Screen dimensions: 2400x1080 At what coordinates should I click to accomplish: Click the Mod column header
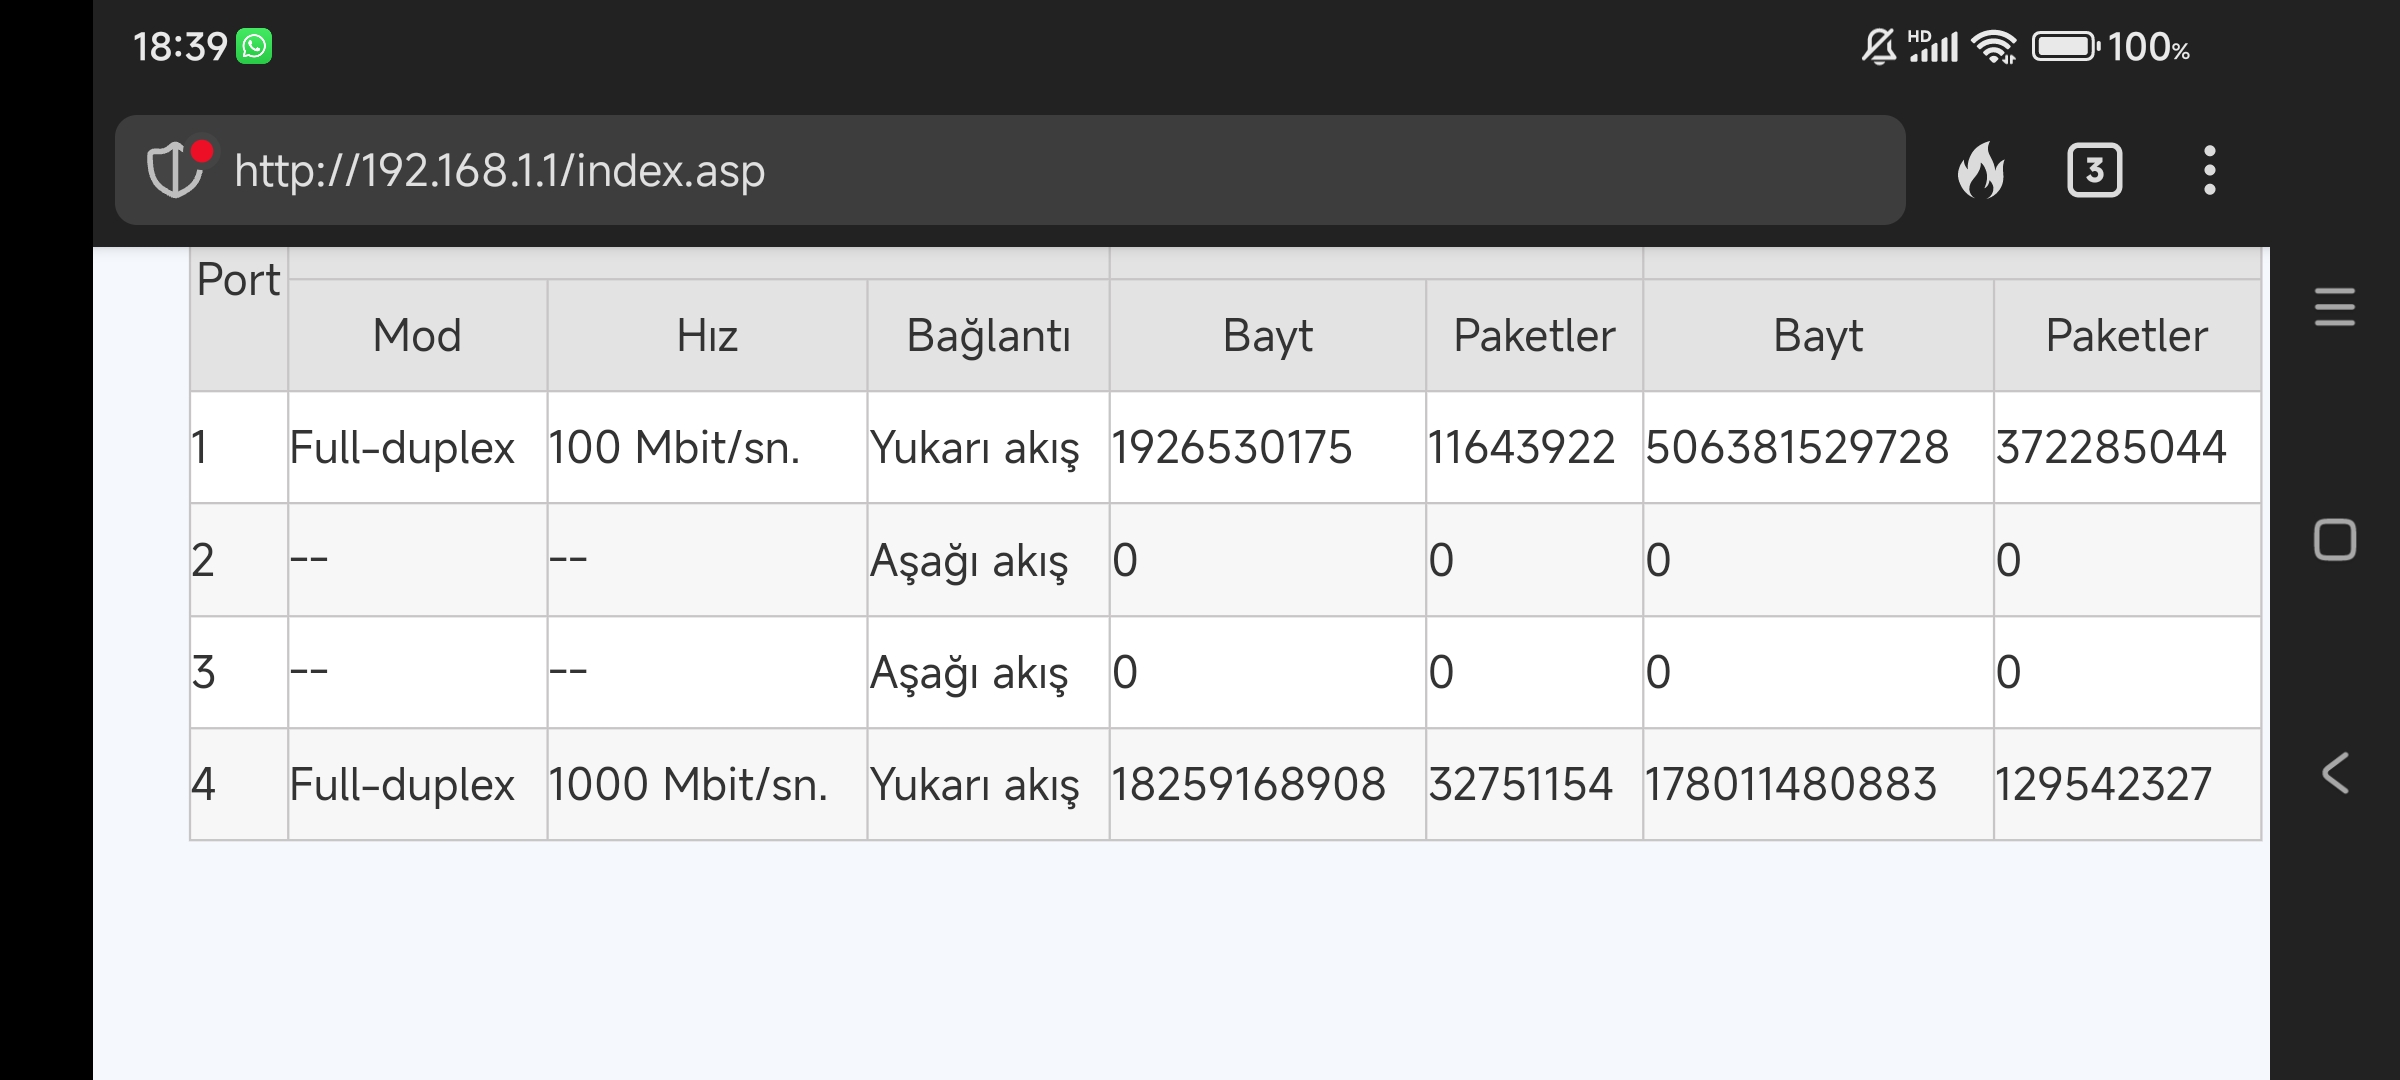tap(417, 335)
